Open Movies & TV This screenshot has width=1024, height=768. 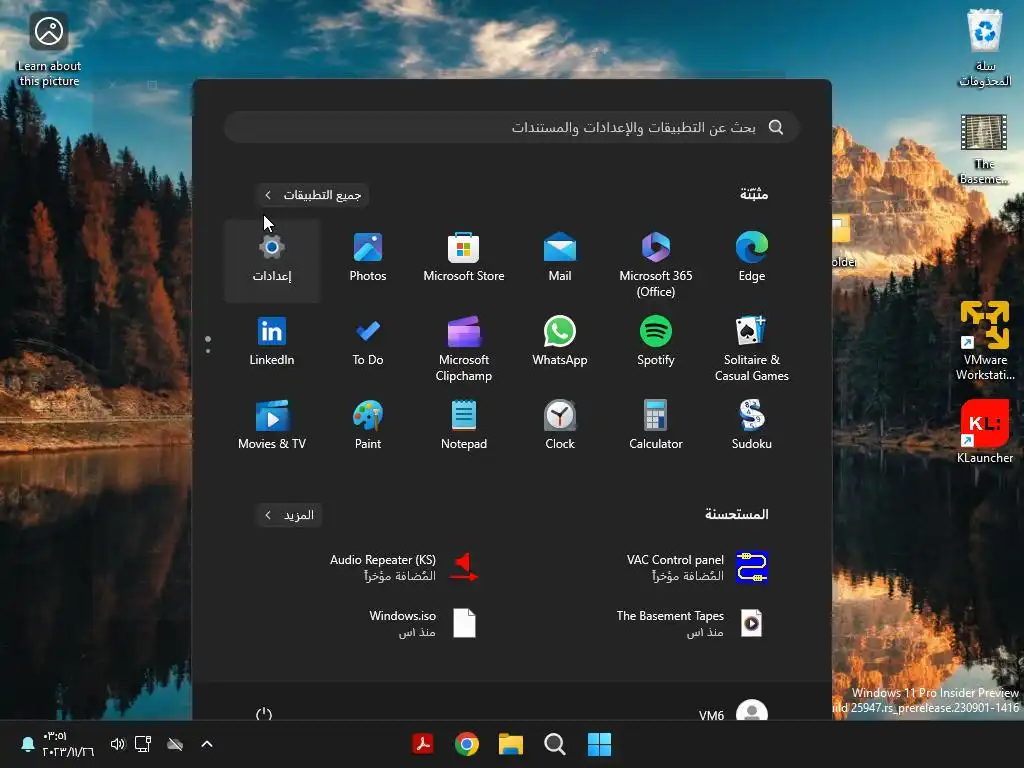tap(272, 427)
